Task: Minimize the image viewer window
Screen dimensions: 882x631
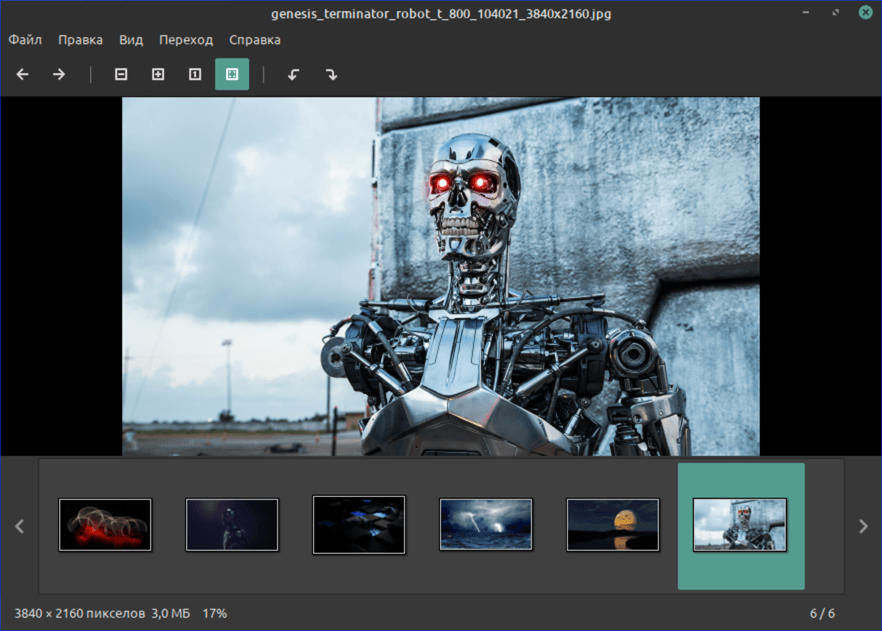Action: point(806,12)
